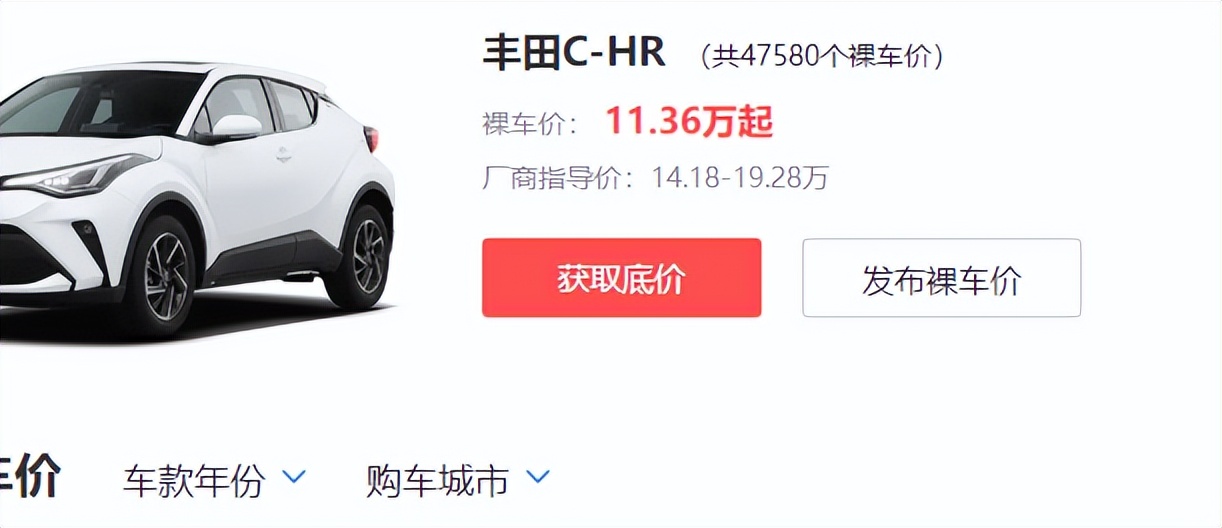The width and height of the screenshot is (1222, 528).
Task: Click the blue chevron beside 车款年份
Action: (294, 477)
